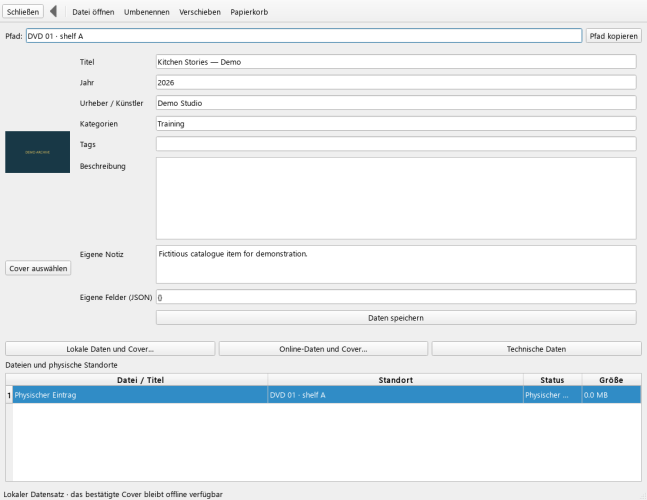
Task: Move entry to Papierkorb
Action: click(249, 12)
